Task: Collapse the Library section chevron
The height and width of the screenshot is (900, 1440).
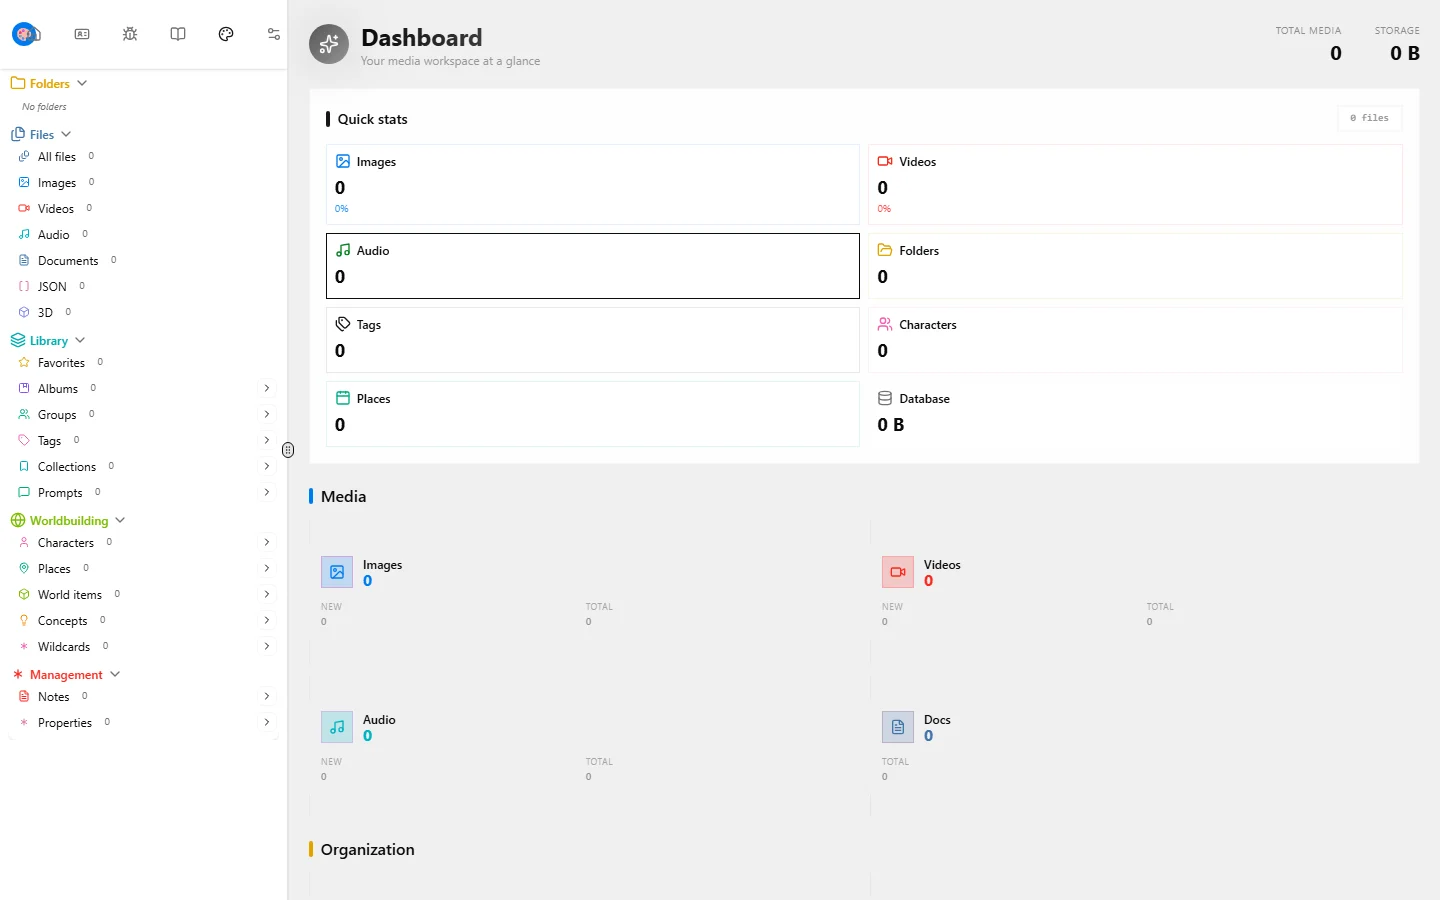Action: [x=80, y=340]
